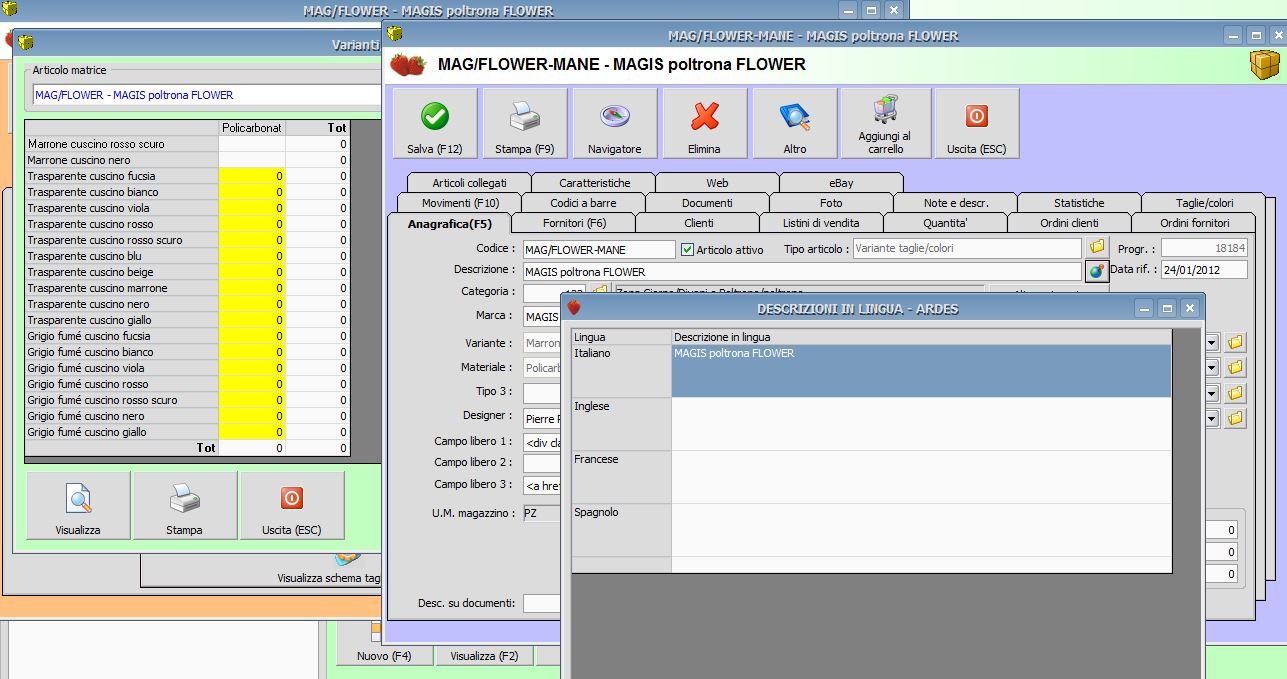Open the Listini di vendita tab
The height and width of the screenshot is (679, 1287).
click(822, 223)
